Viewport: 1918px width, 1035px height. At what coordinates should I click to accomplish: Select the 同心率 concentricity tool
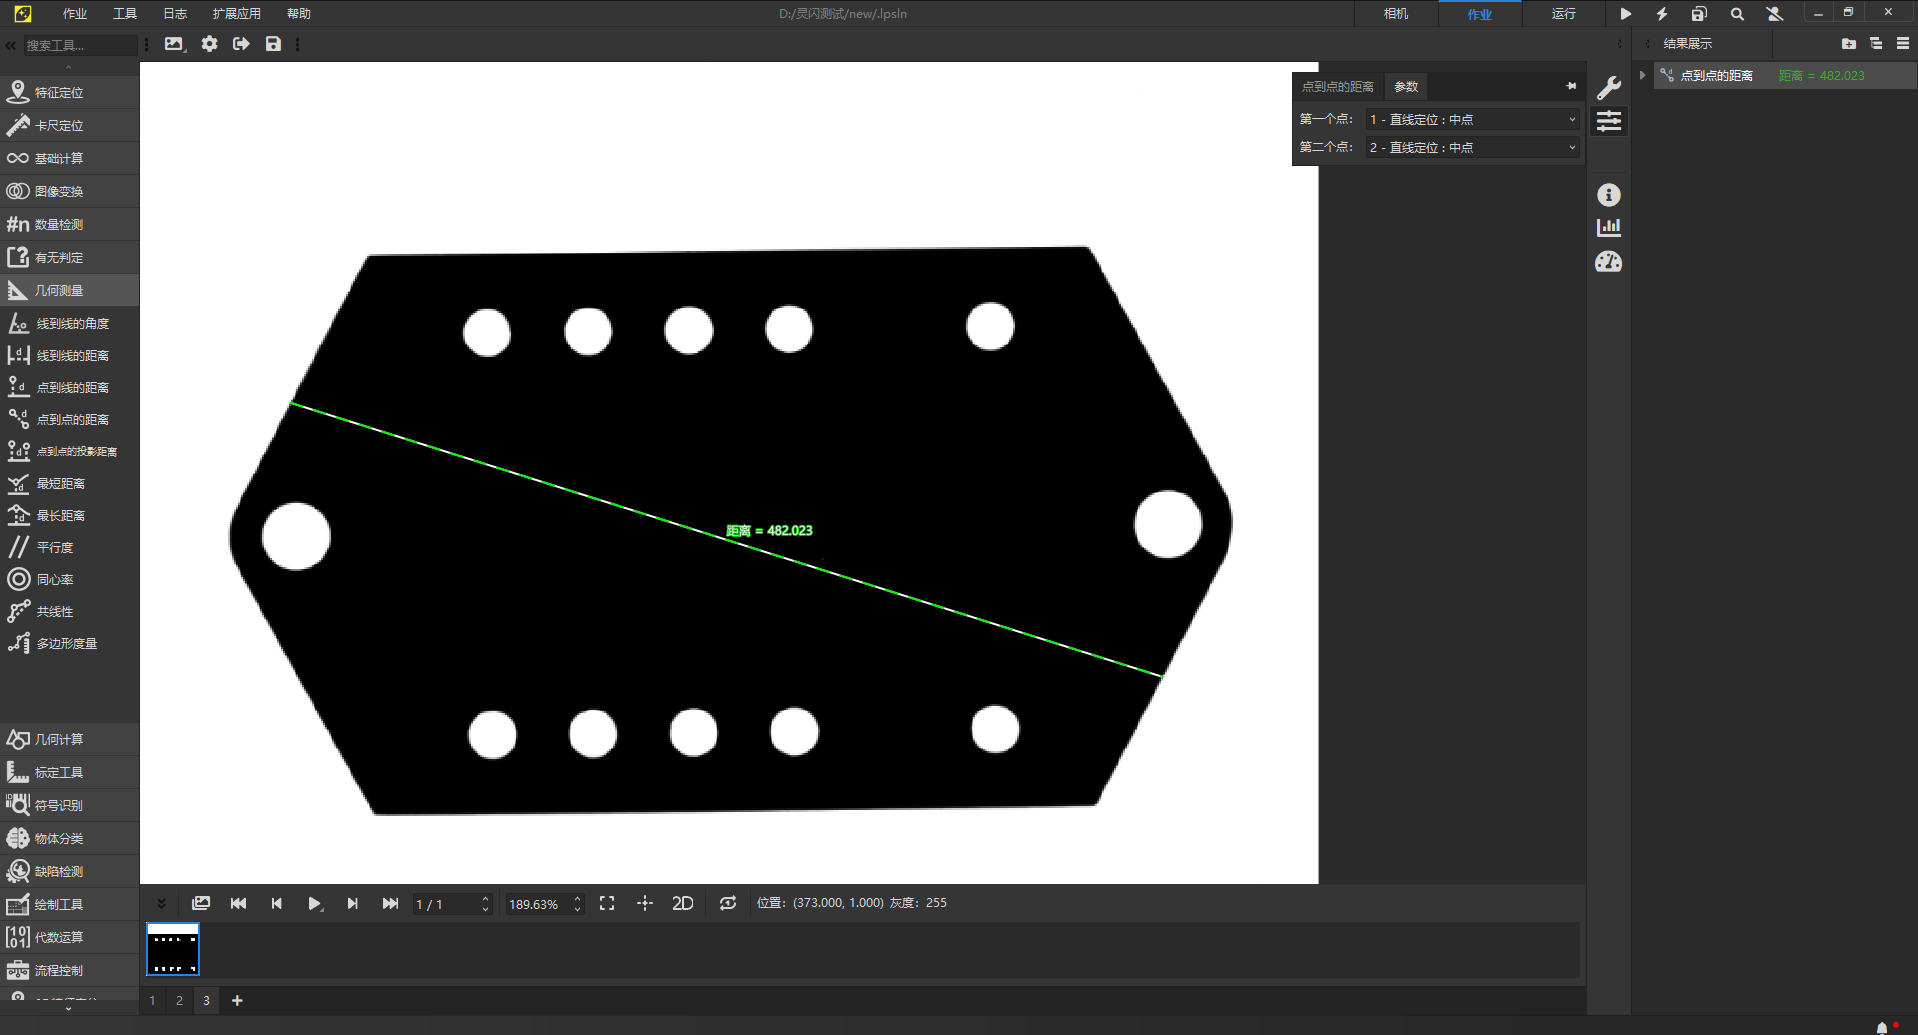54,579
